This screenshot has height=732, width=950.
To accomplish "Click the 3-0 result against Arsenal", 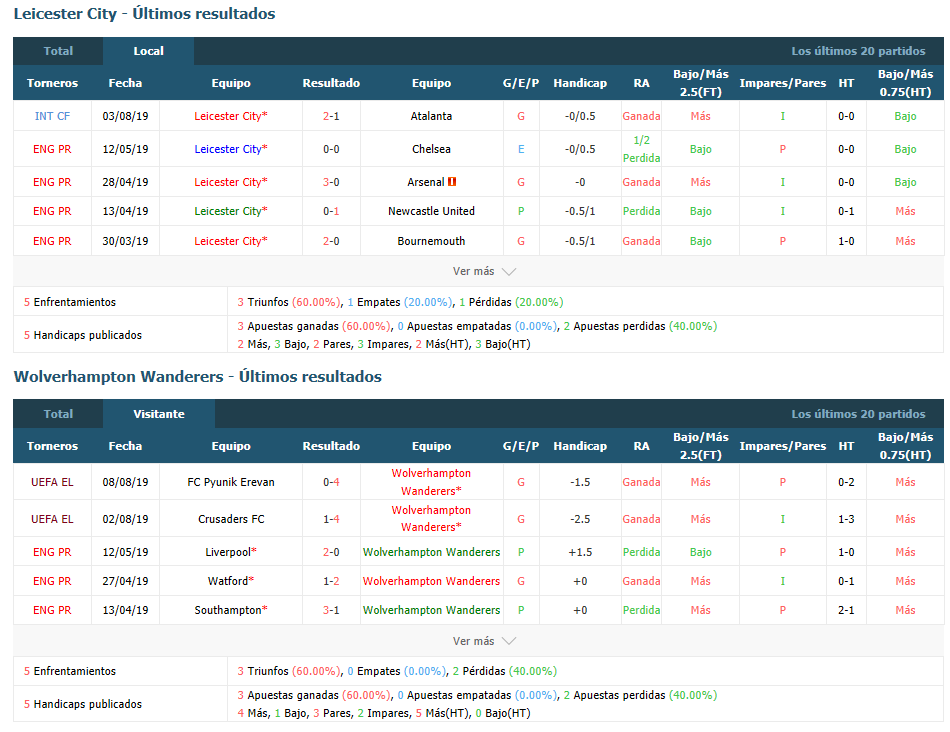I will pyautogui.click(x=331, y=182).
